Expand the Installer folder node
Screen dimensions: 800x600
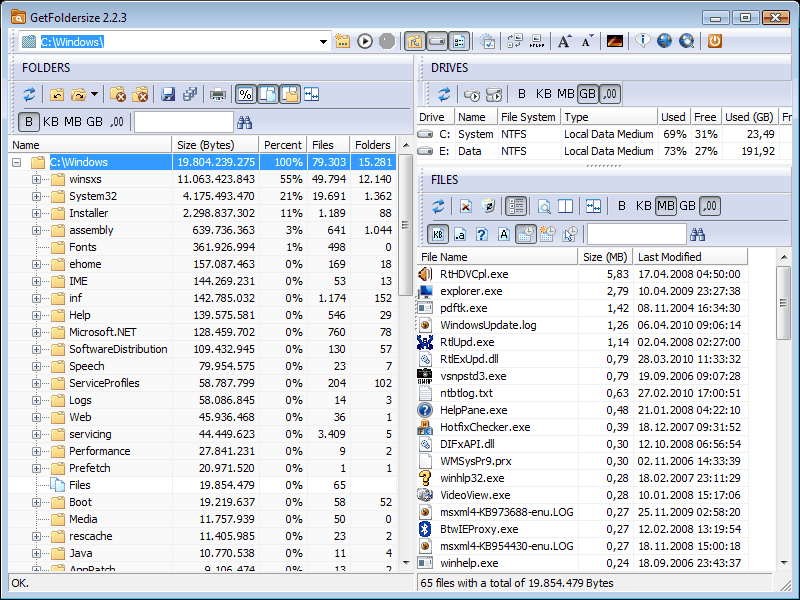(x=36, y=213)
